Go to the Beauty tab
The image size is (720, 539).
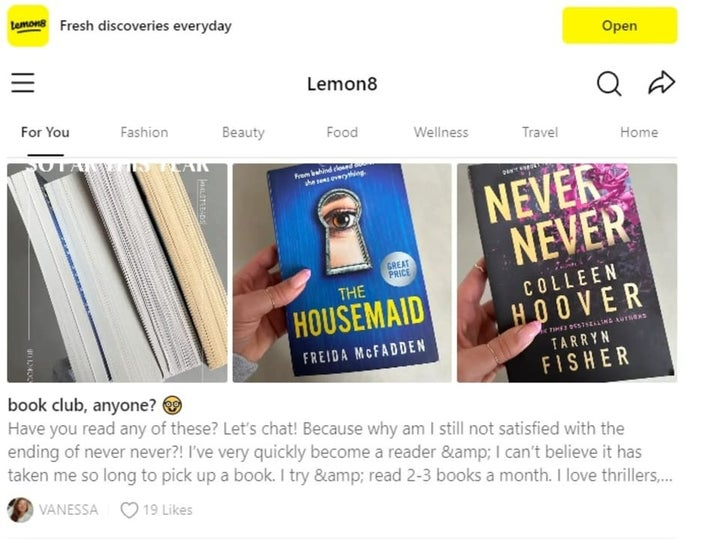pyautogui.click(x=243, y=132)
